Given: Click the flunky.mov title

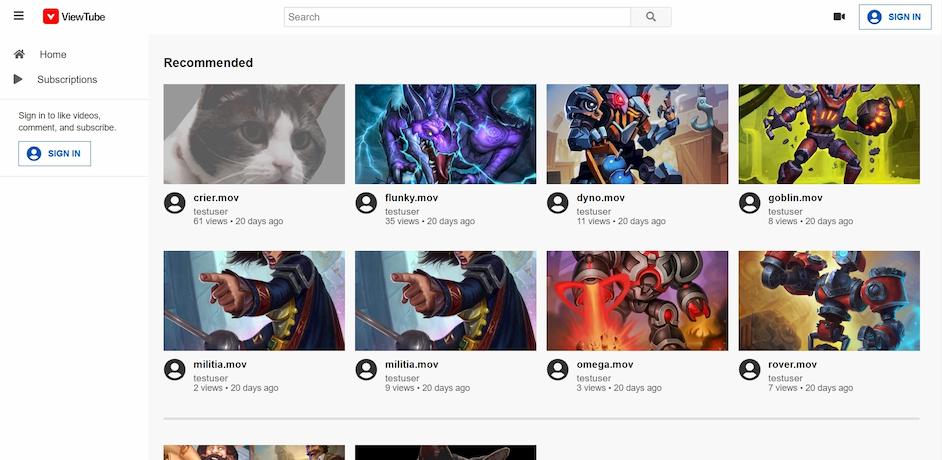Looking at the screenshot, I should pos(412,198).
